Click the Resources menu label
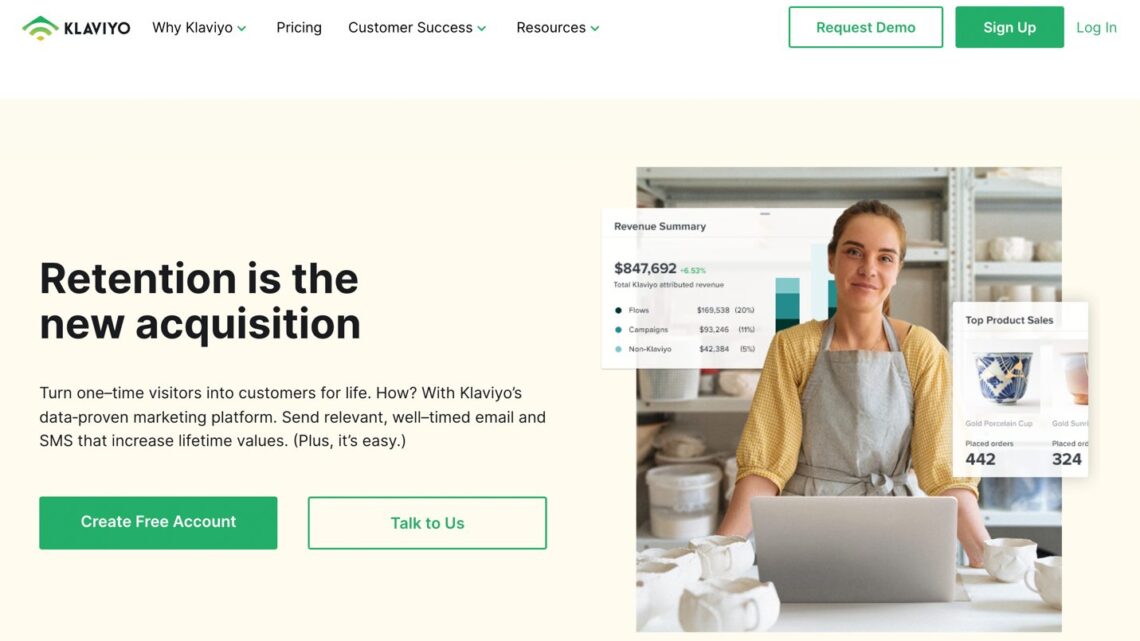Screen dimensions: 1140x641 coord(551,28)
